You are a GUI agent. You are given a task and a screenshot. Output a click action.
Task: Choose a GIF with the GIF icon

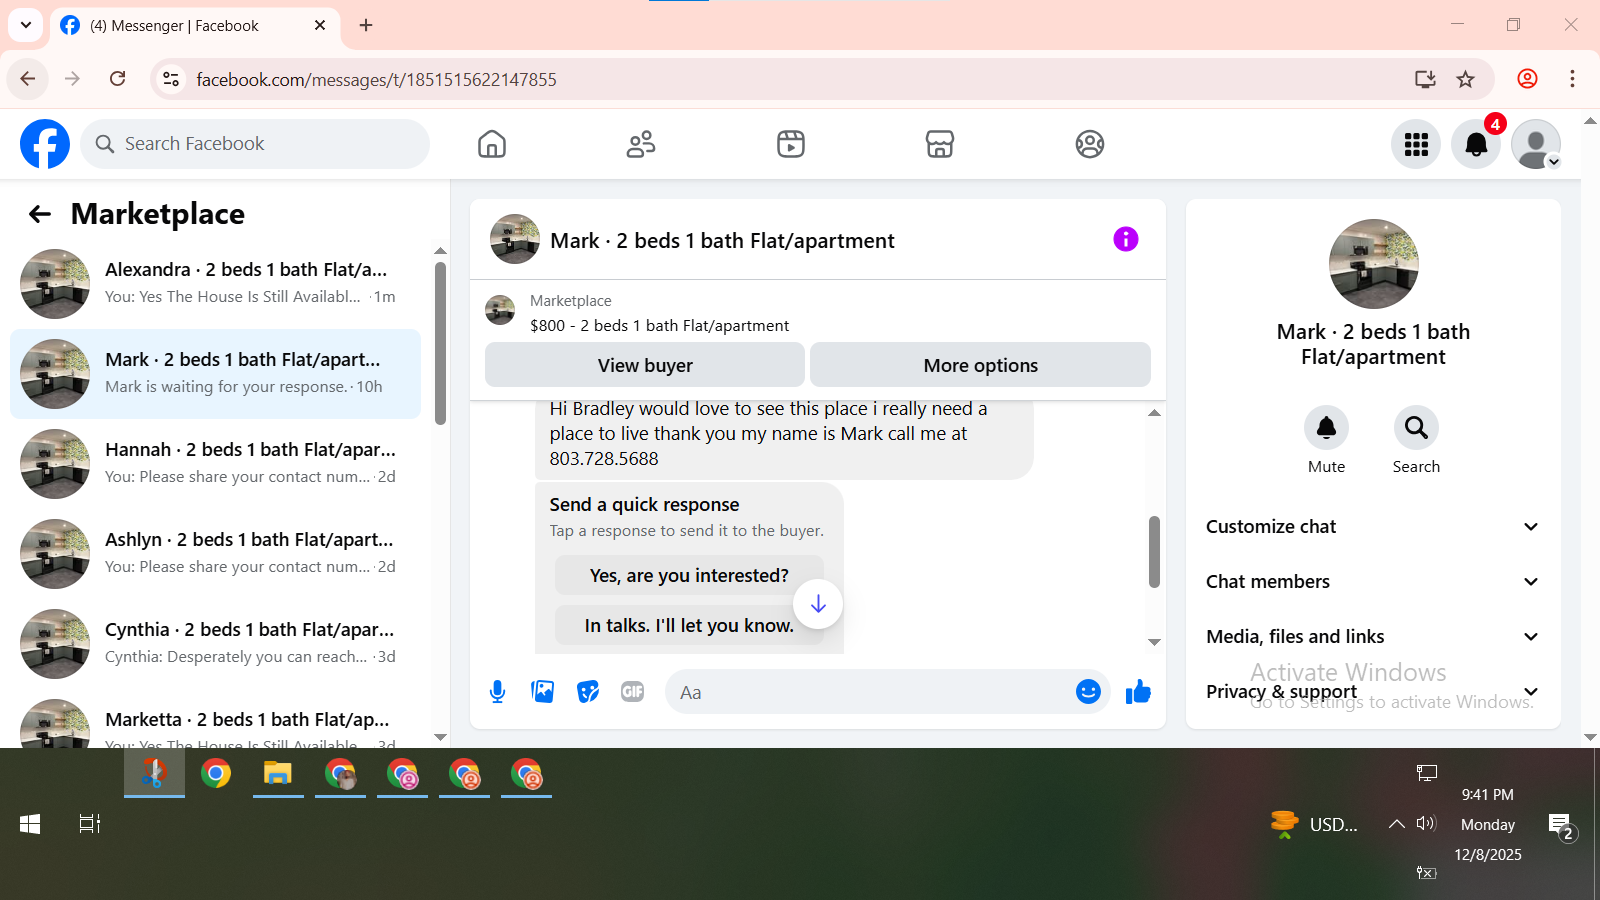[x=632, y=691]
